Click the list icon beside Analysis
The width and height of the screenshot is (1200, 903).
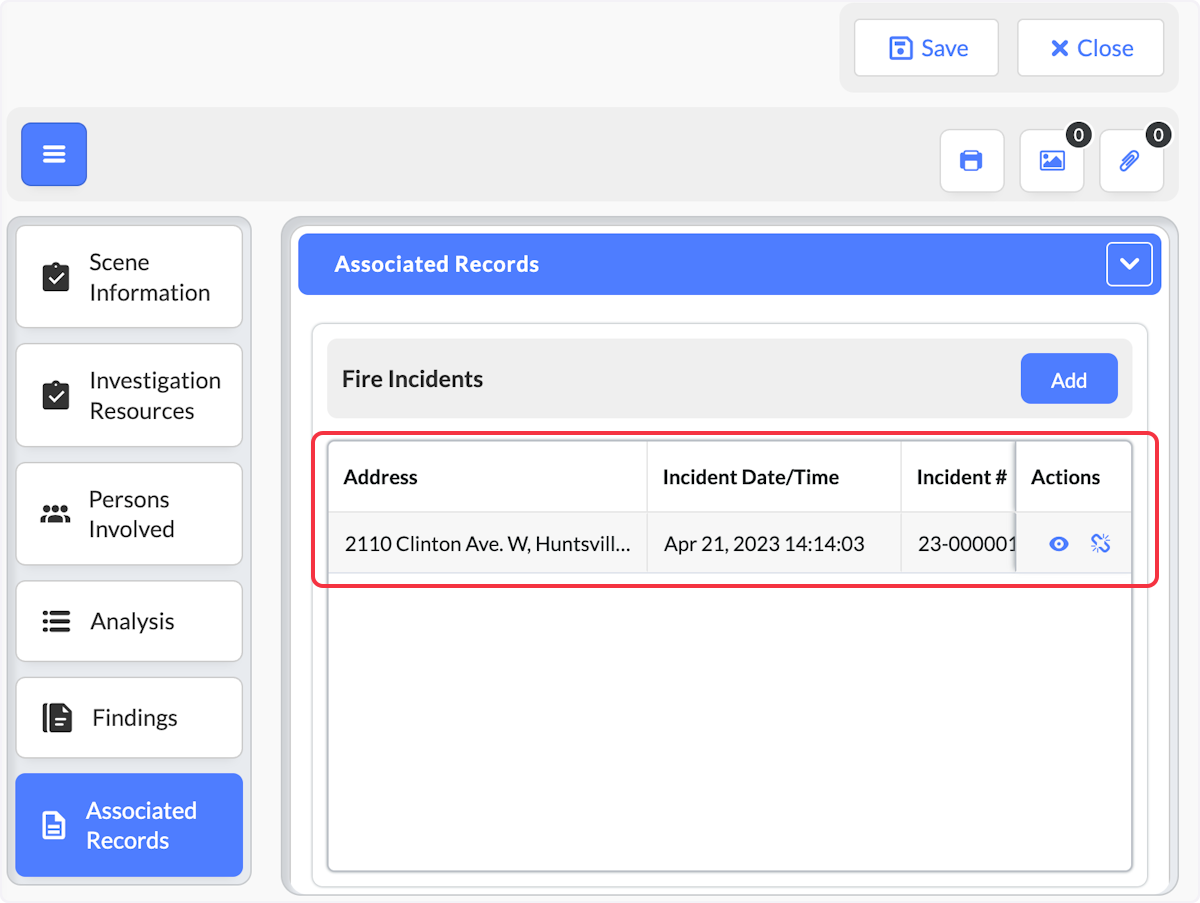pos(56,621)
